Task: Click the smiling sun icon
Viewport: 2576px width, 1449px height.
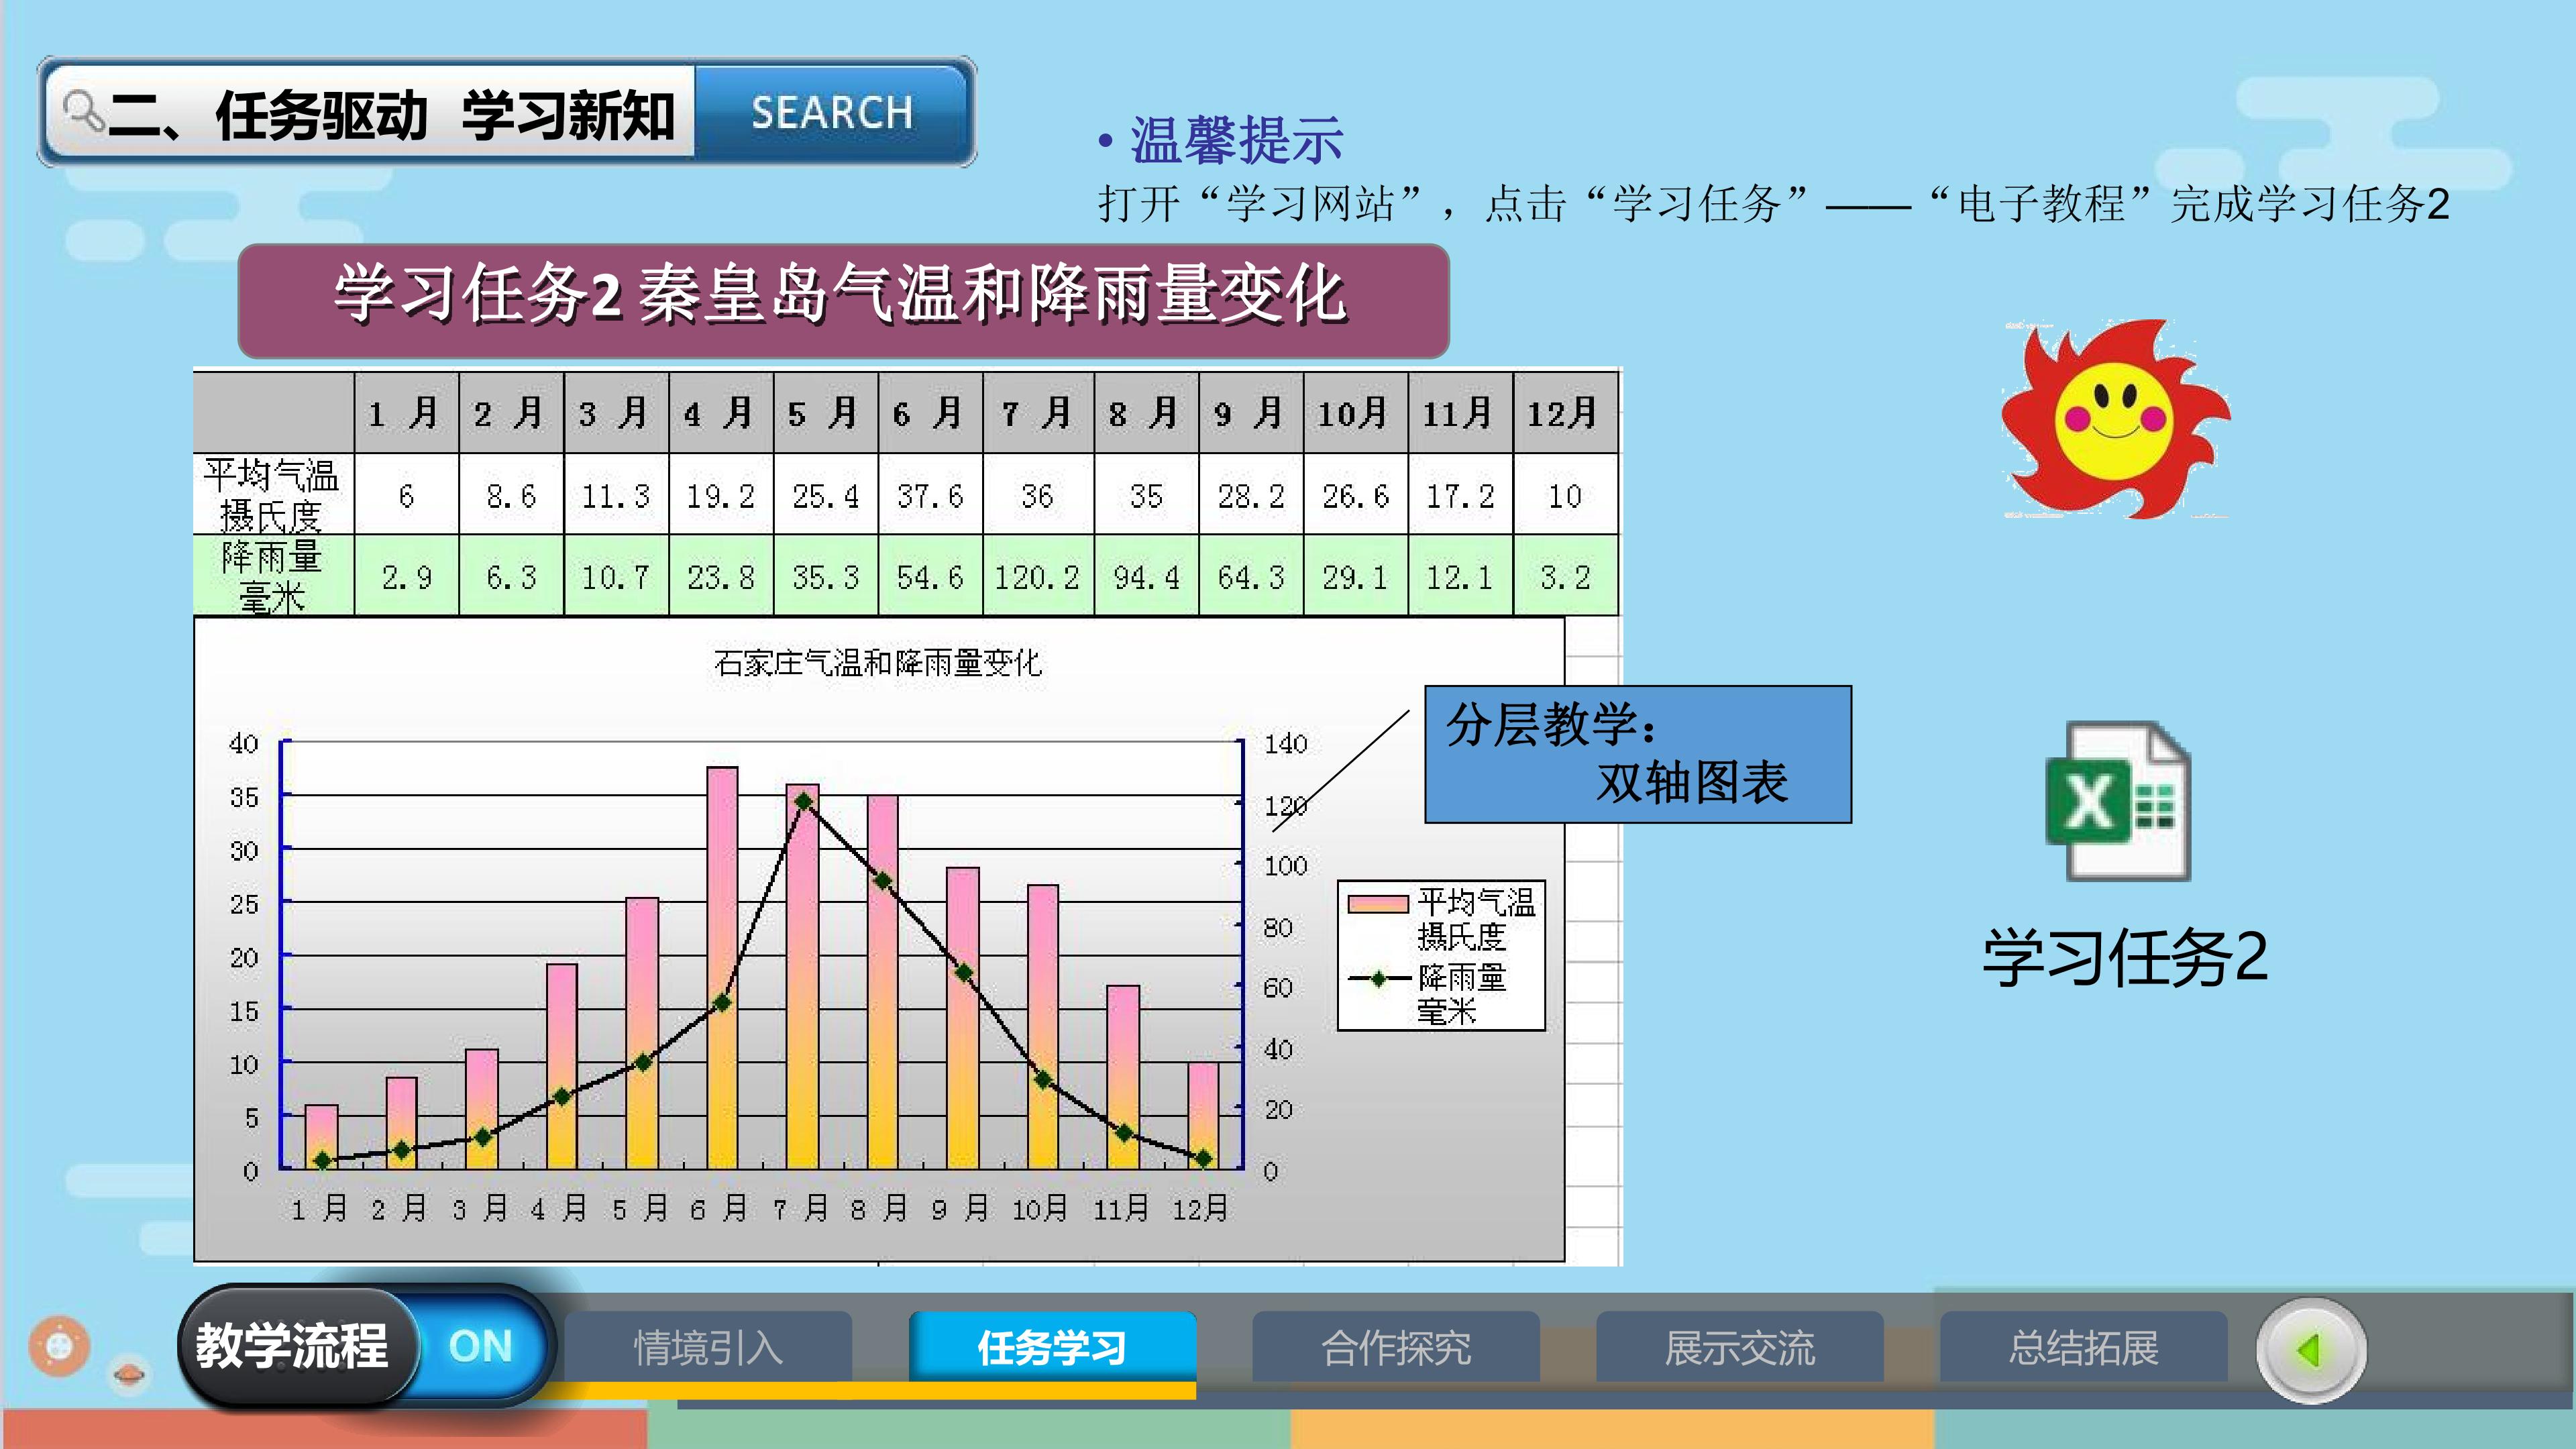Action: click(2115, 419)
